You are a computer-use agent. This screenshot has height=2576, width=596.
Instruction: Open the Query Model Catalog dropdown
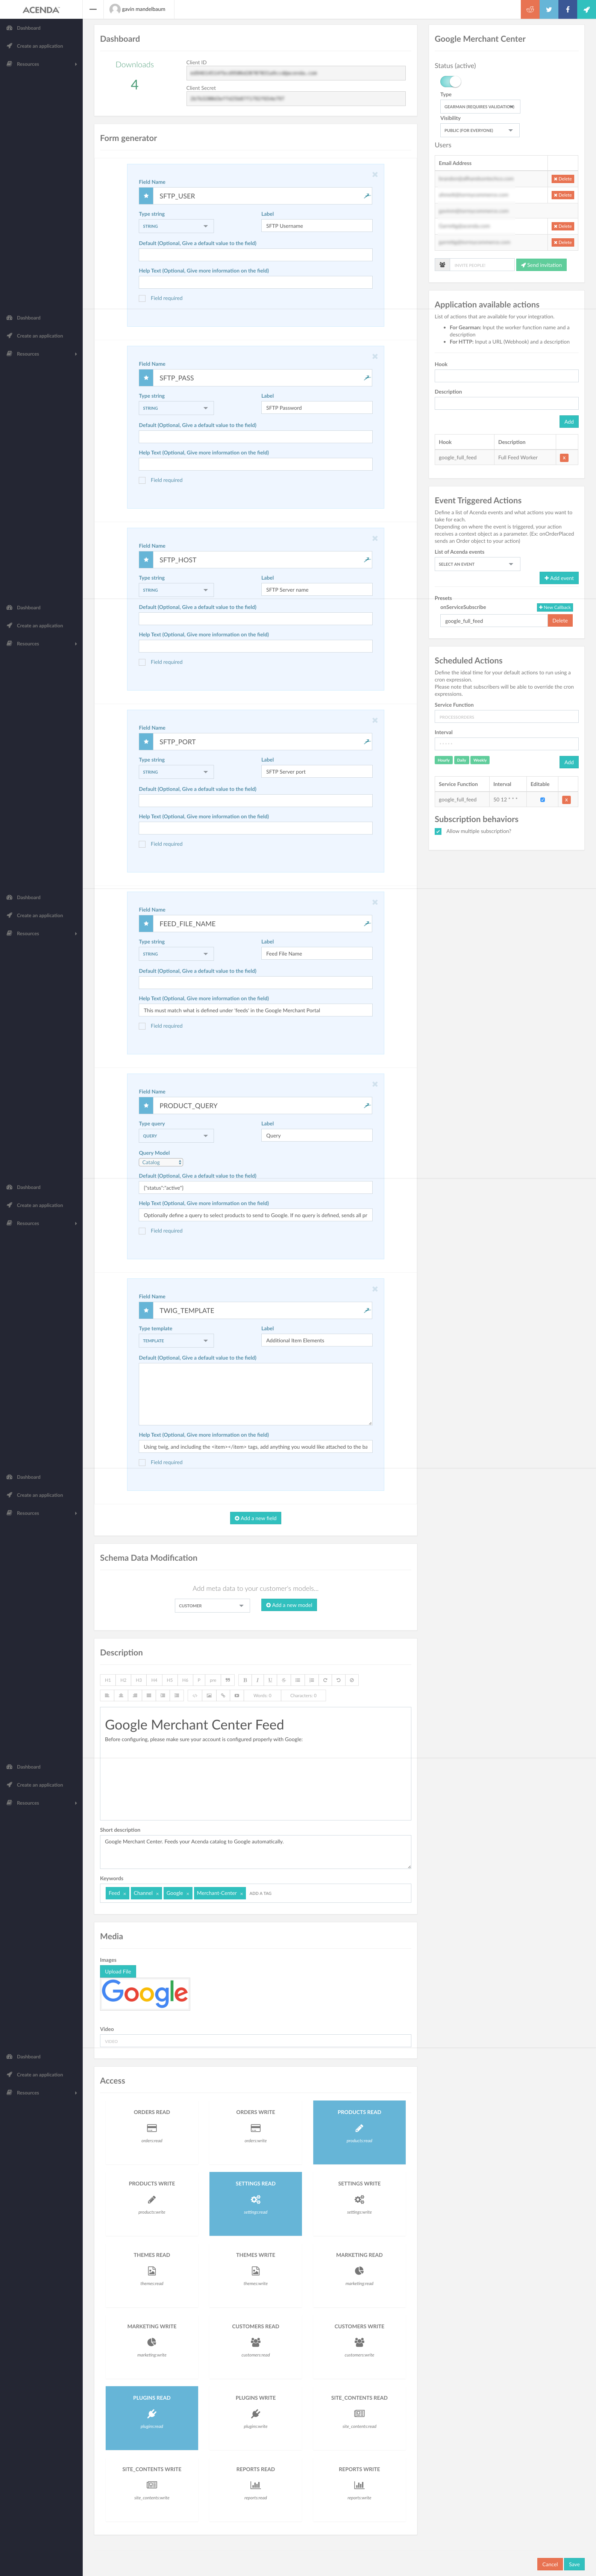pos(161,1162)
